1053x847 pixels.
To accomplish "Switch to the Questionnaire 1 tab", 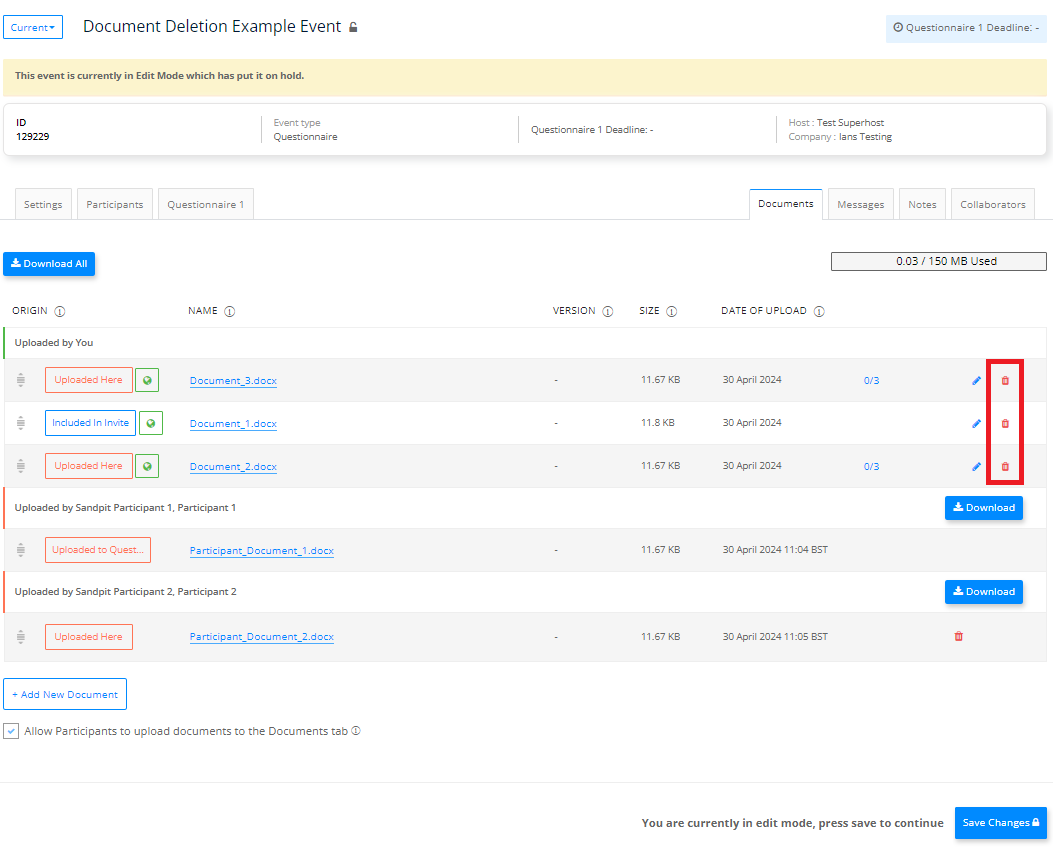I will (x=205, y=204).
